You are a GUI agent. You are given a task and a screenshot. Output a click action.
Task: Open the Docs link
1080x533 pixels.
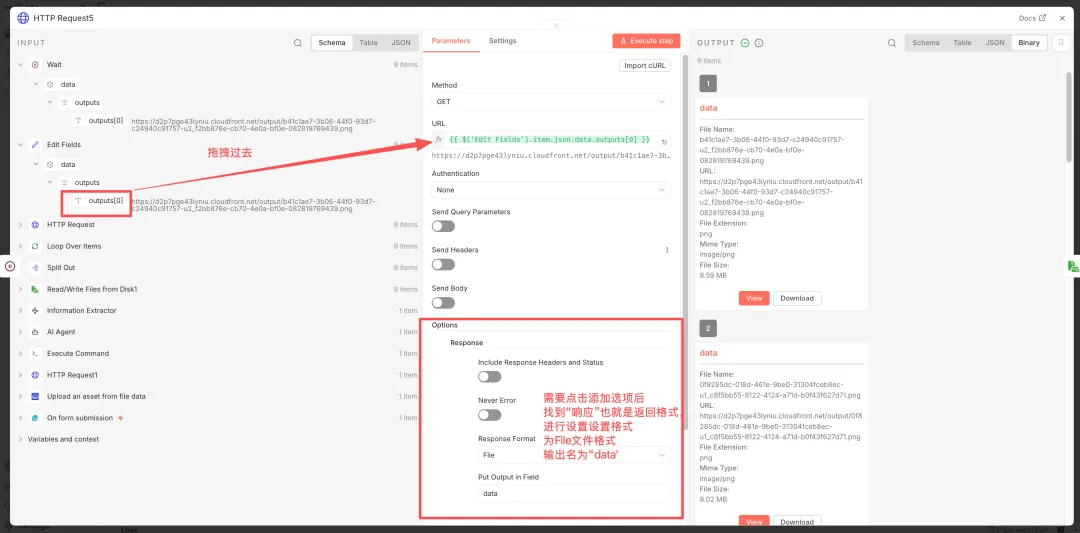tap(1032, 19)
